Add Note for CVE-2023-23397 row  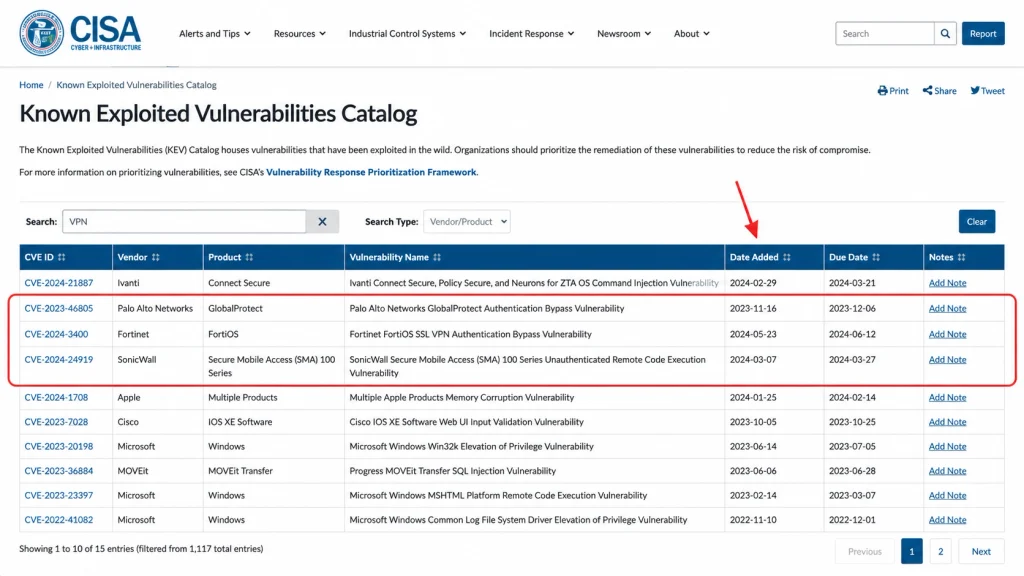[x=947, y=495]
